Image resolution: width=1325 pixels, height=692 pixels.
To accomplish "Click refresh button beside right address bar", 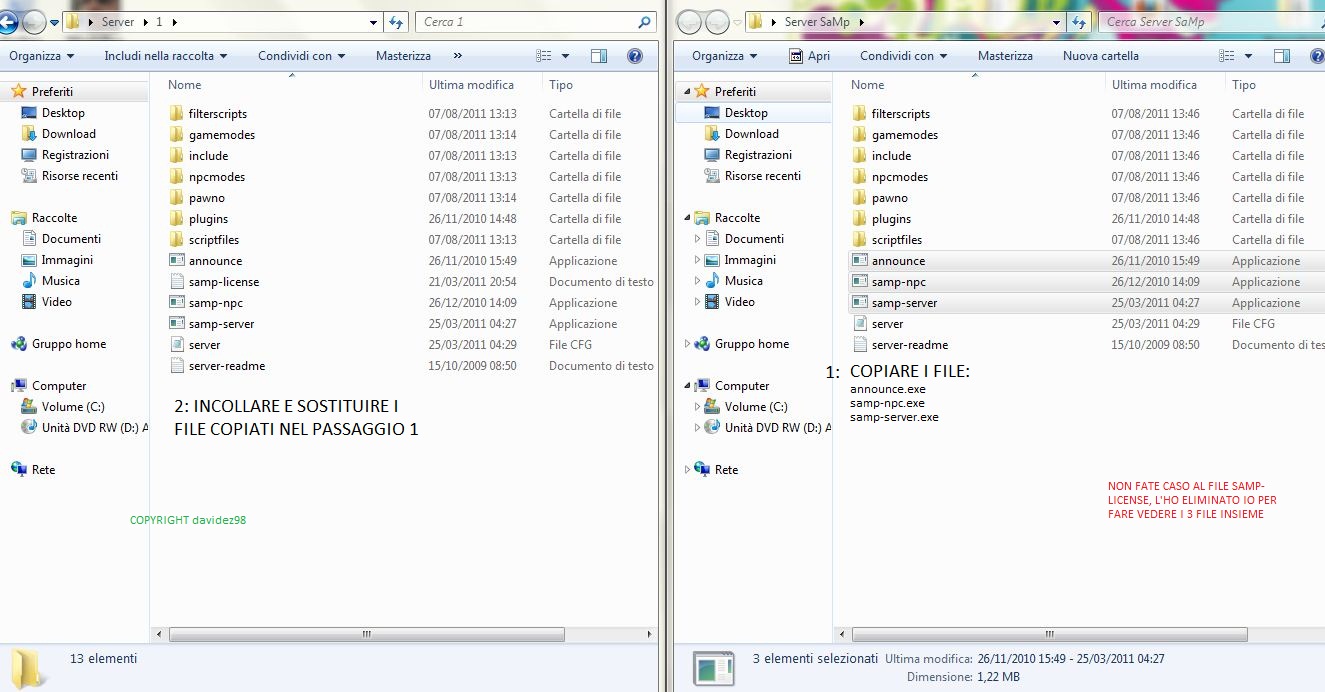I will click(1079, 22).
